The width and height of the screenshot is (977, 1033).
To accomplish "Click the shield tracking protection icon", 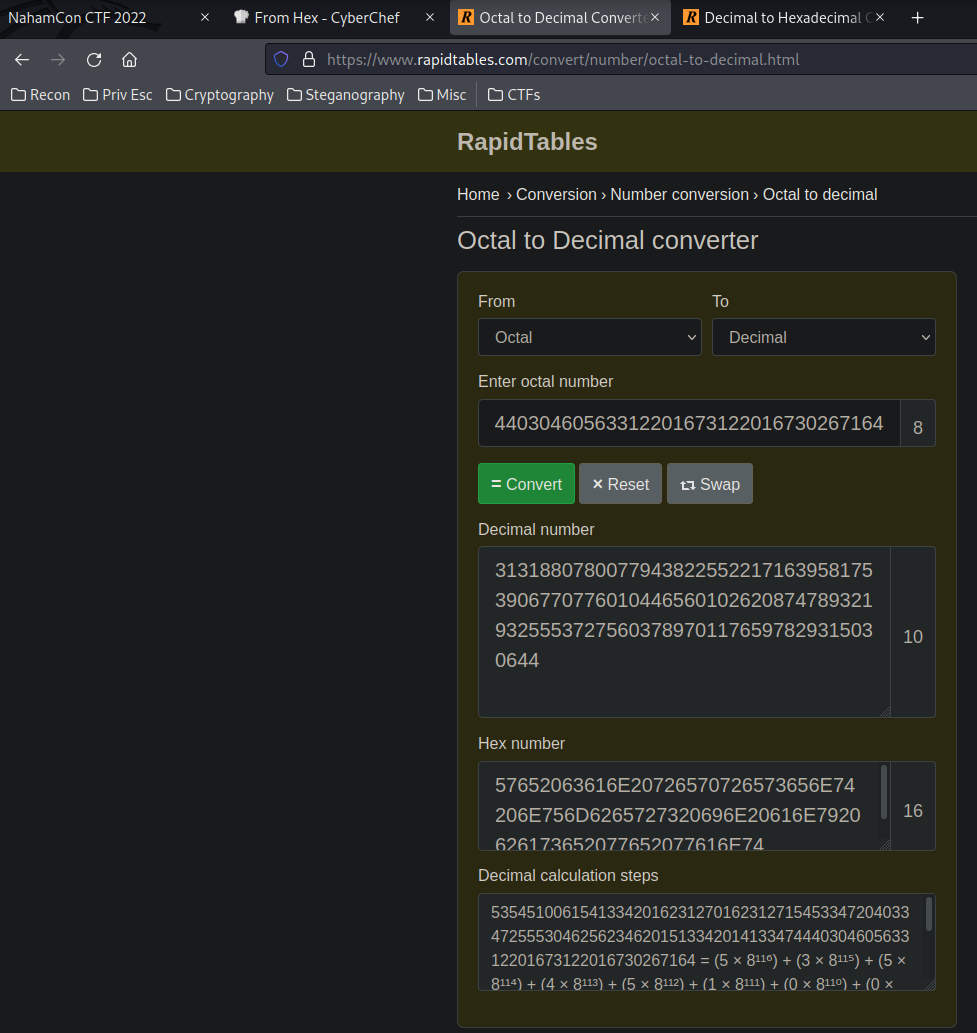I will tap(281, 59).
